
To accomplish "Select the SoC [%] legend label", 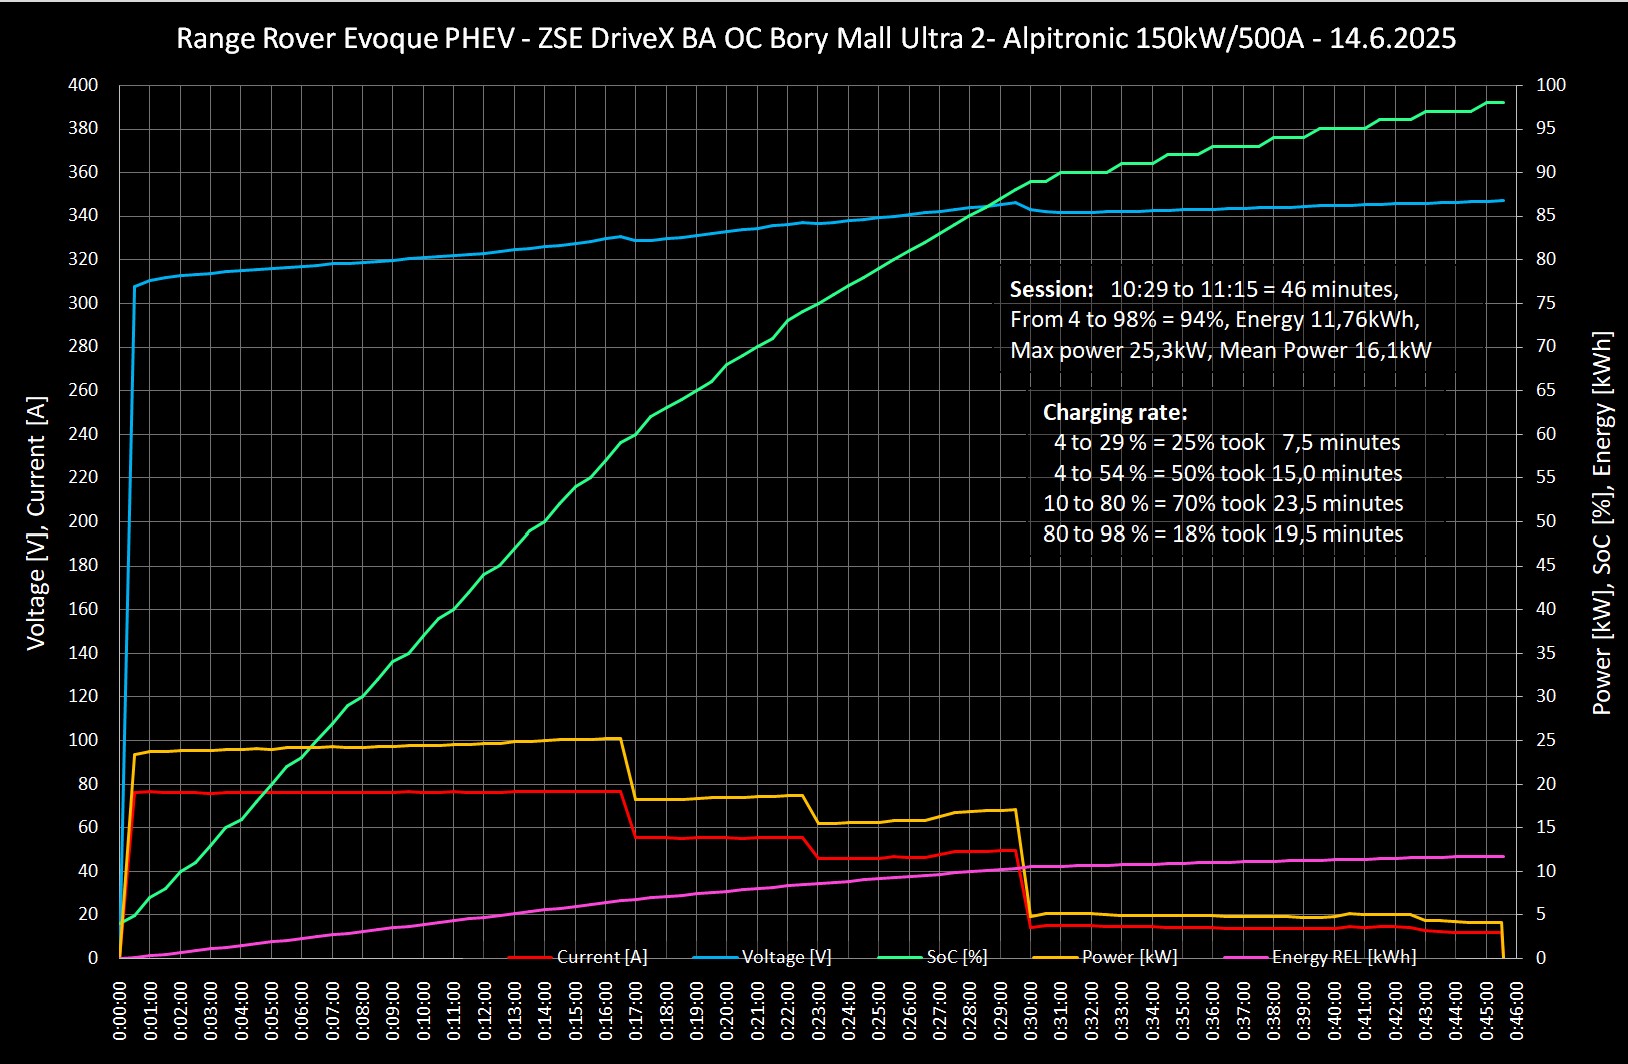I will pos(957,957).
